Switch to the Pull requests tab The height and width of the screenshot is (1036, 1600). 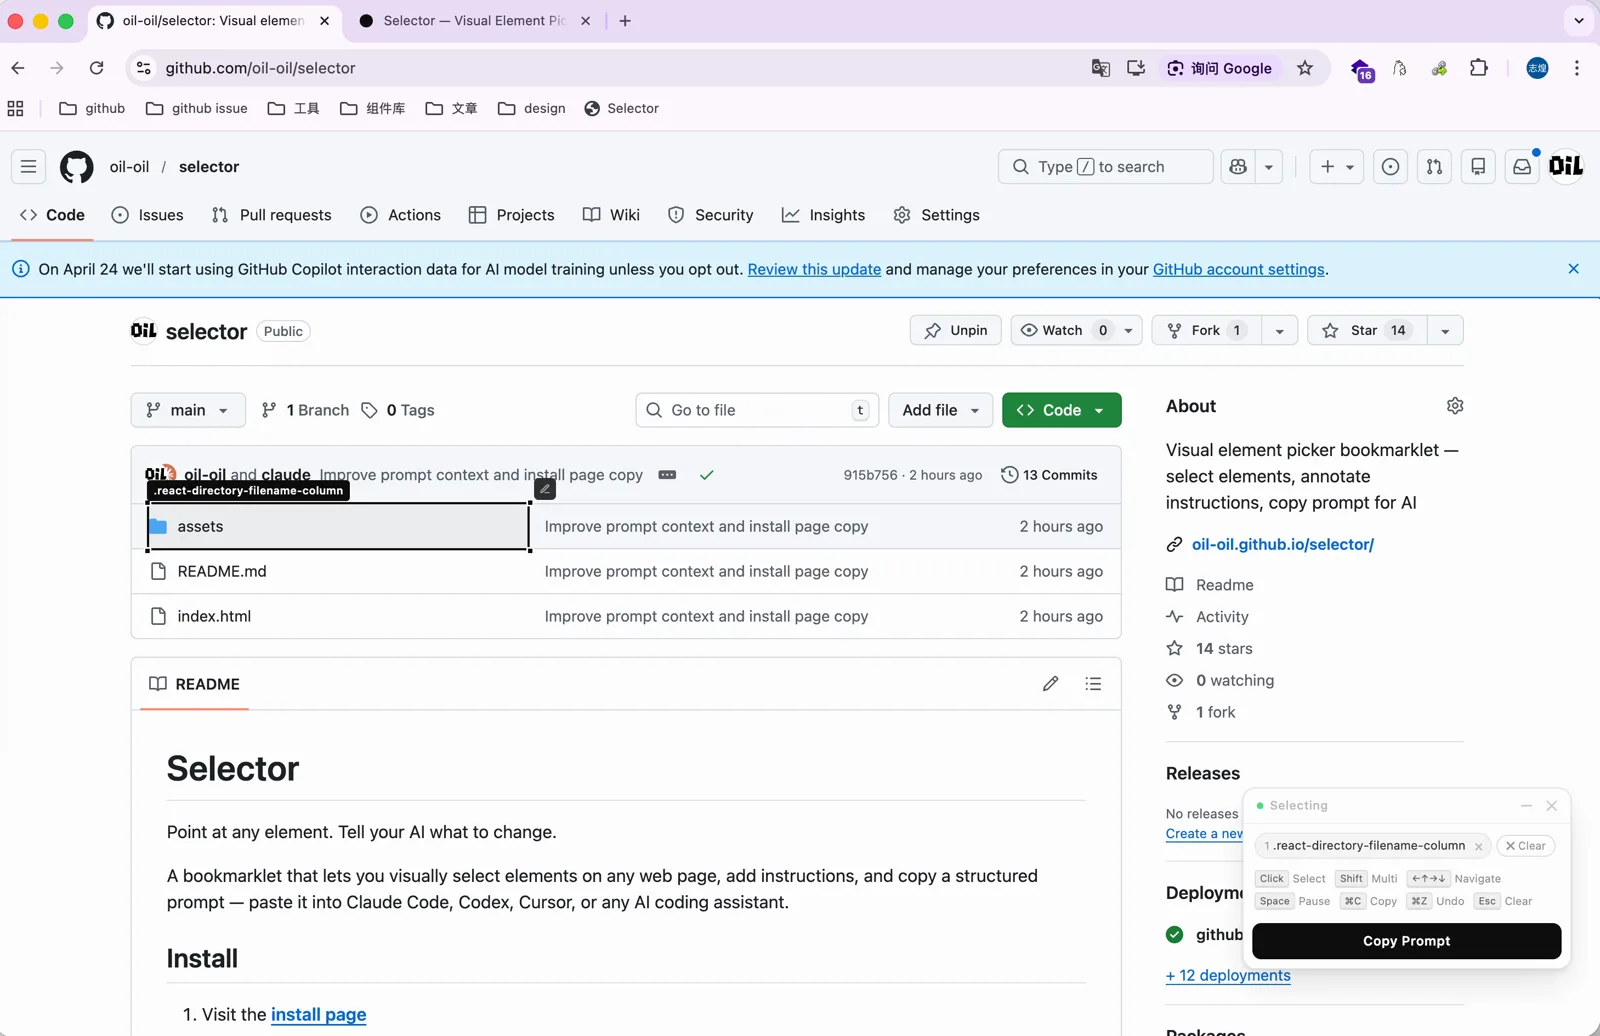[271, 215]
